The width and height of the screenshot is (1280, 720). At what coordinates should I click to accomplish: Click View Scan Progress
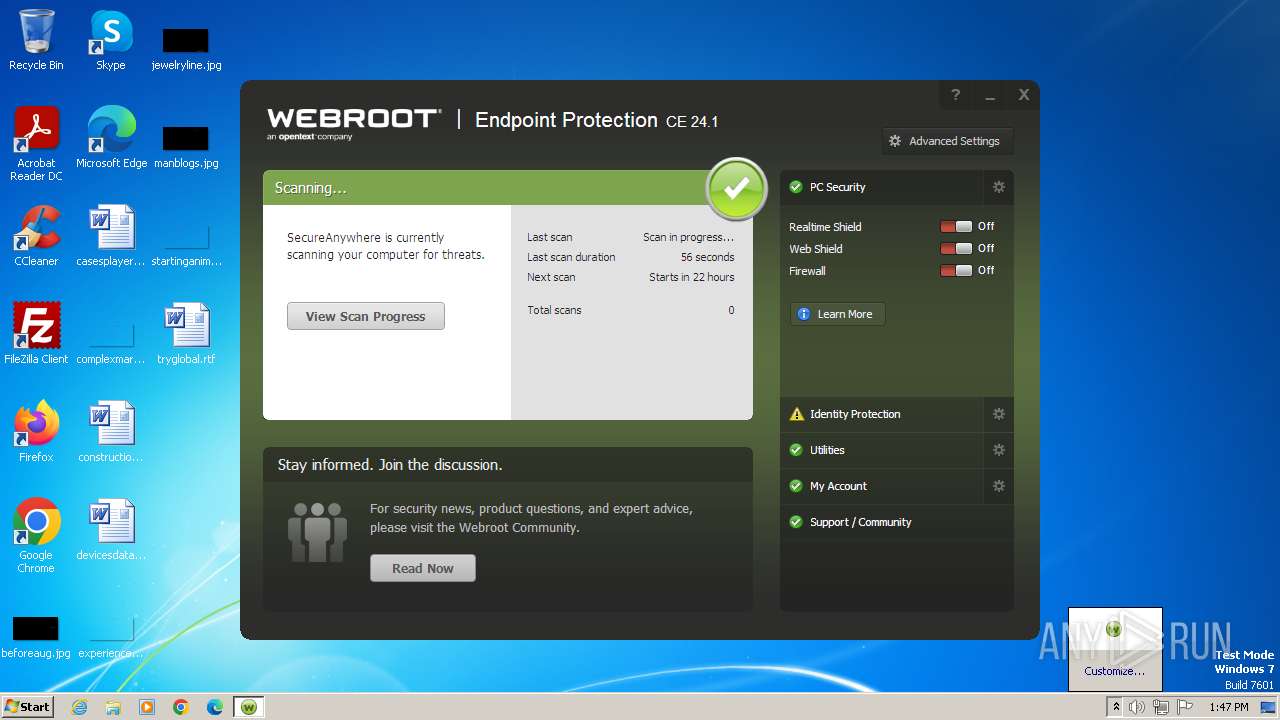365,316
